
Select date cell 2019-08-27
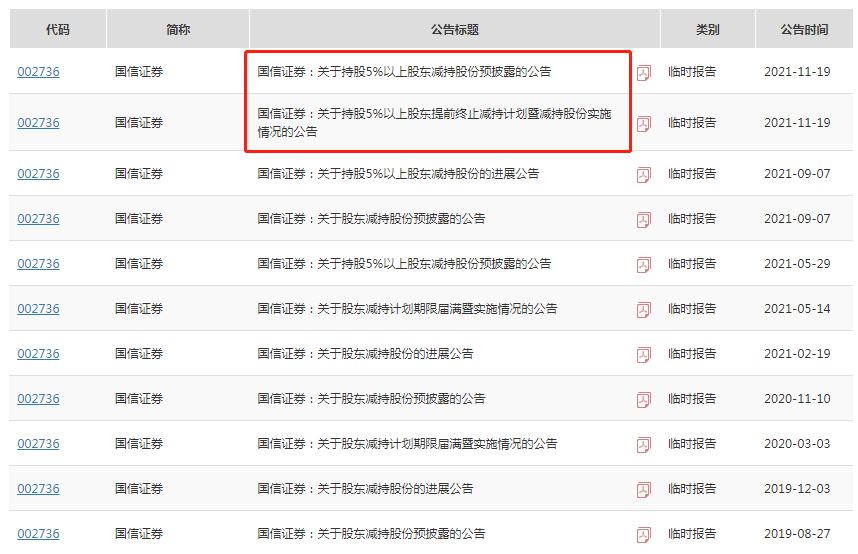(x=797, y=533)
